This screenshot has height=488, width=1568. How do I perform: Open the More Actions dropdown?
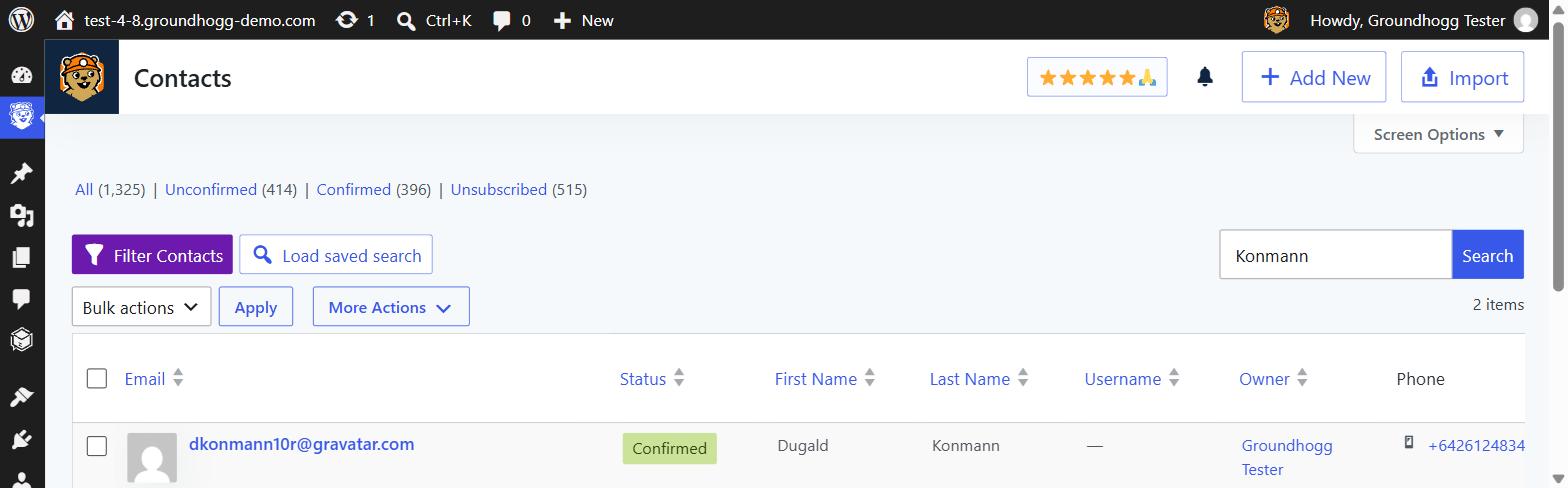[x=391, y=307]
